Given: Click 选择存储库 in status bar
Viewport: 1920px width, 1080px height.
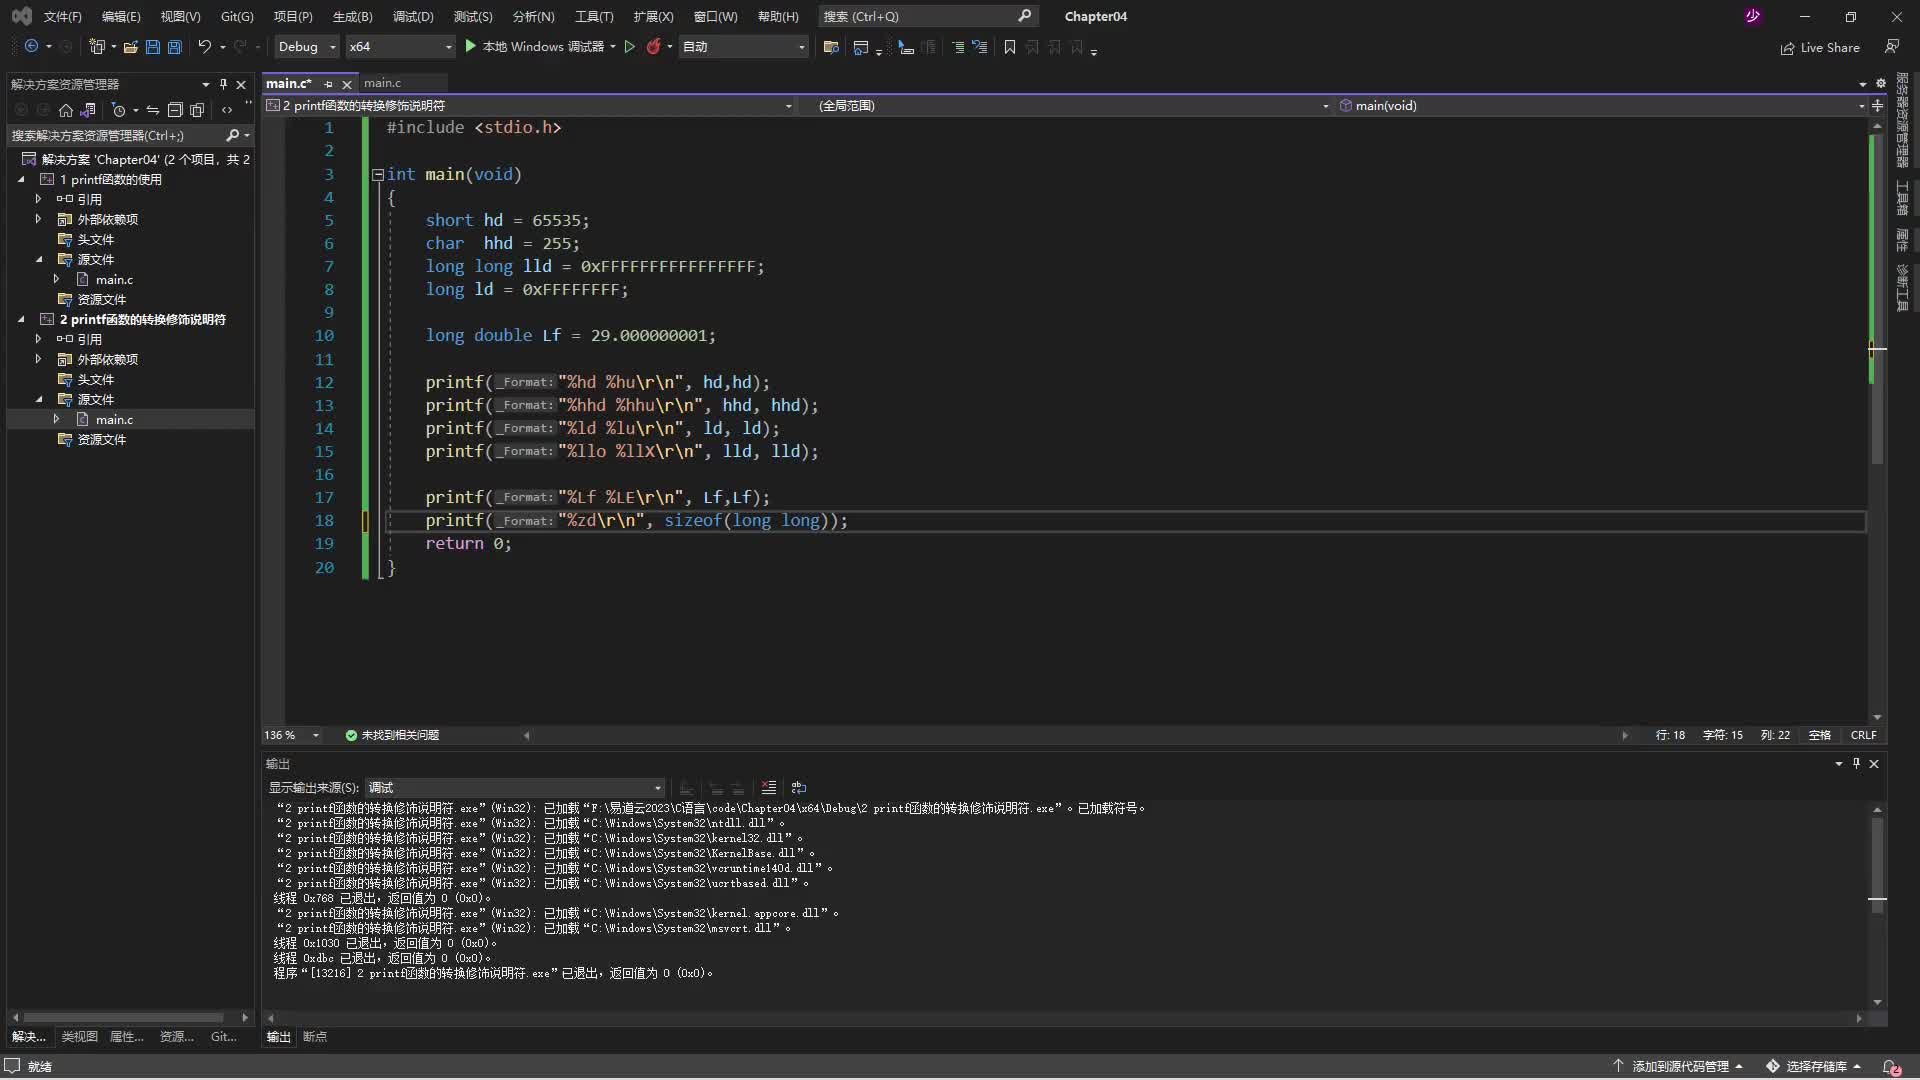Looking at the screenshot, I should pyautogui.click(x=1814, y=1066).
